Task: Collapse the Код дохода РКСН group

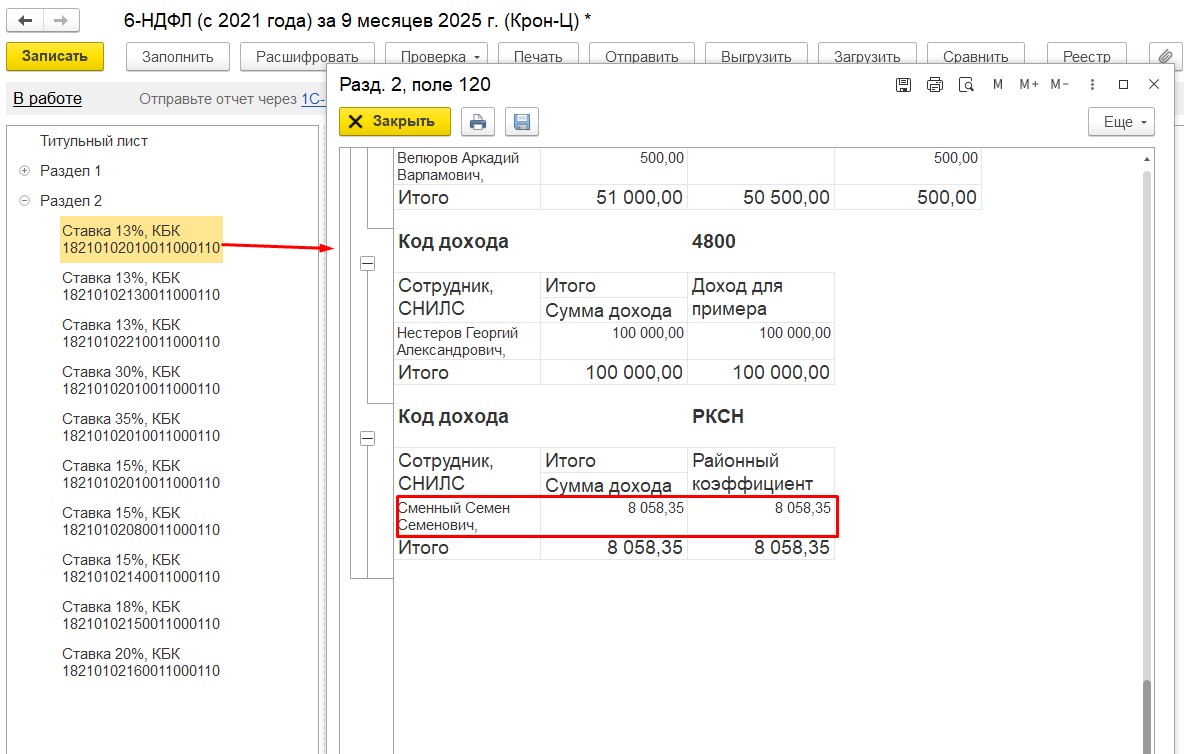Action: 367,439
